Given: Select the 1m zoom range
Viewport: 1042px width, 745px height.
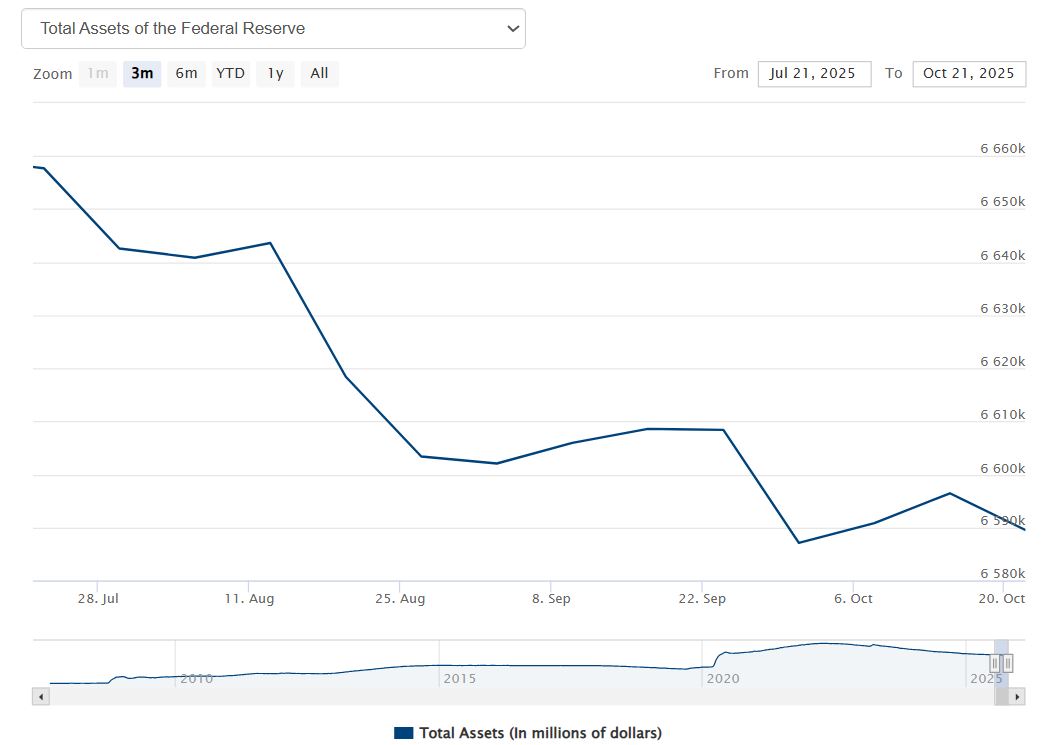Looking at the screenshot, I should click(98, 73).
